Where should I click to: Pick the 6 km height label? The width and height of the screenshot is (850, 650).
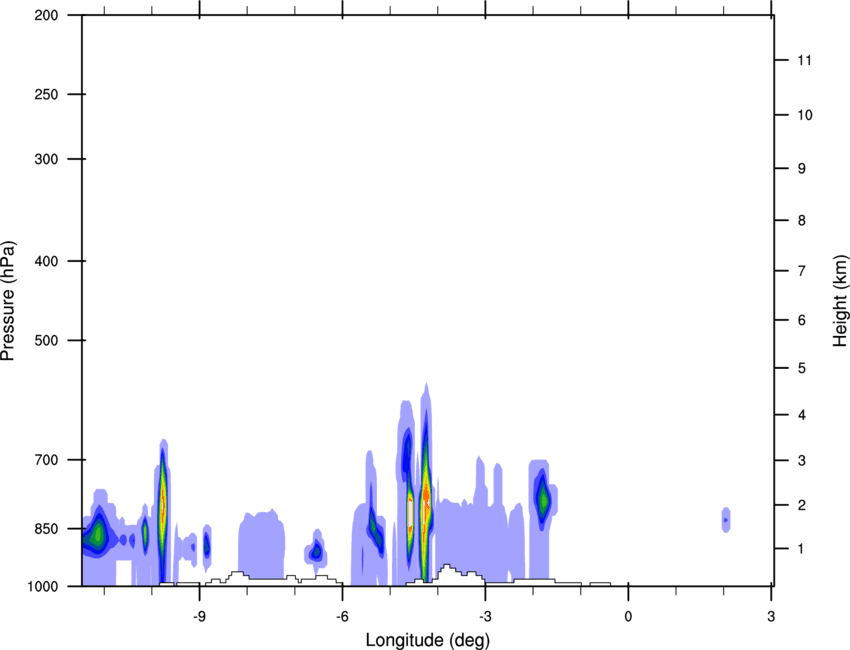coord(802,320)
